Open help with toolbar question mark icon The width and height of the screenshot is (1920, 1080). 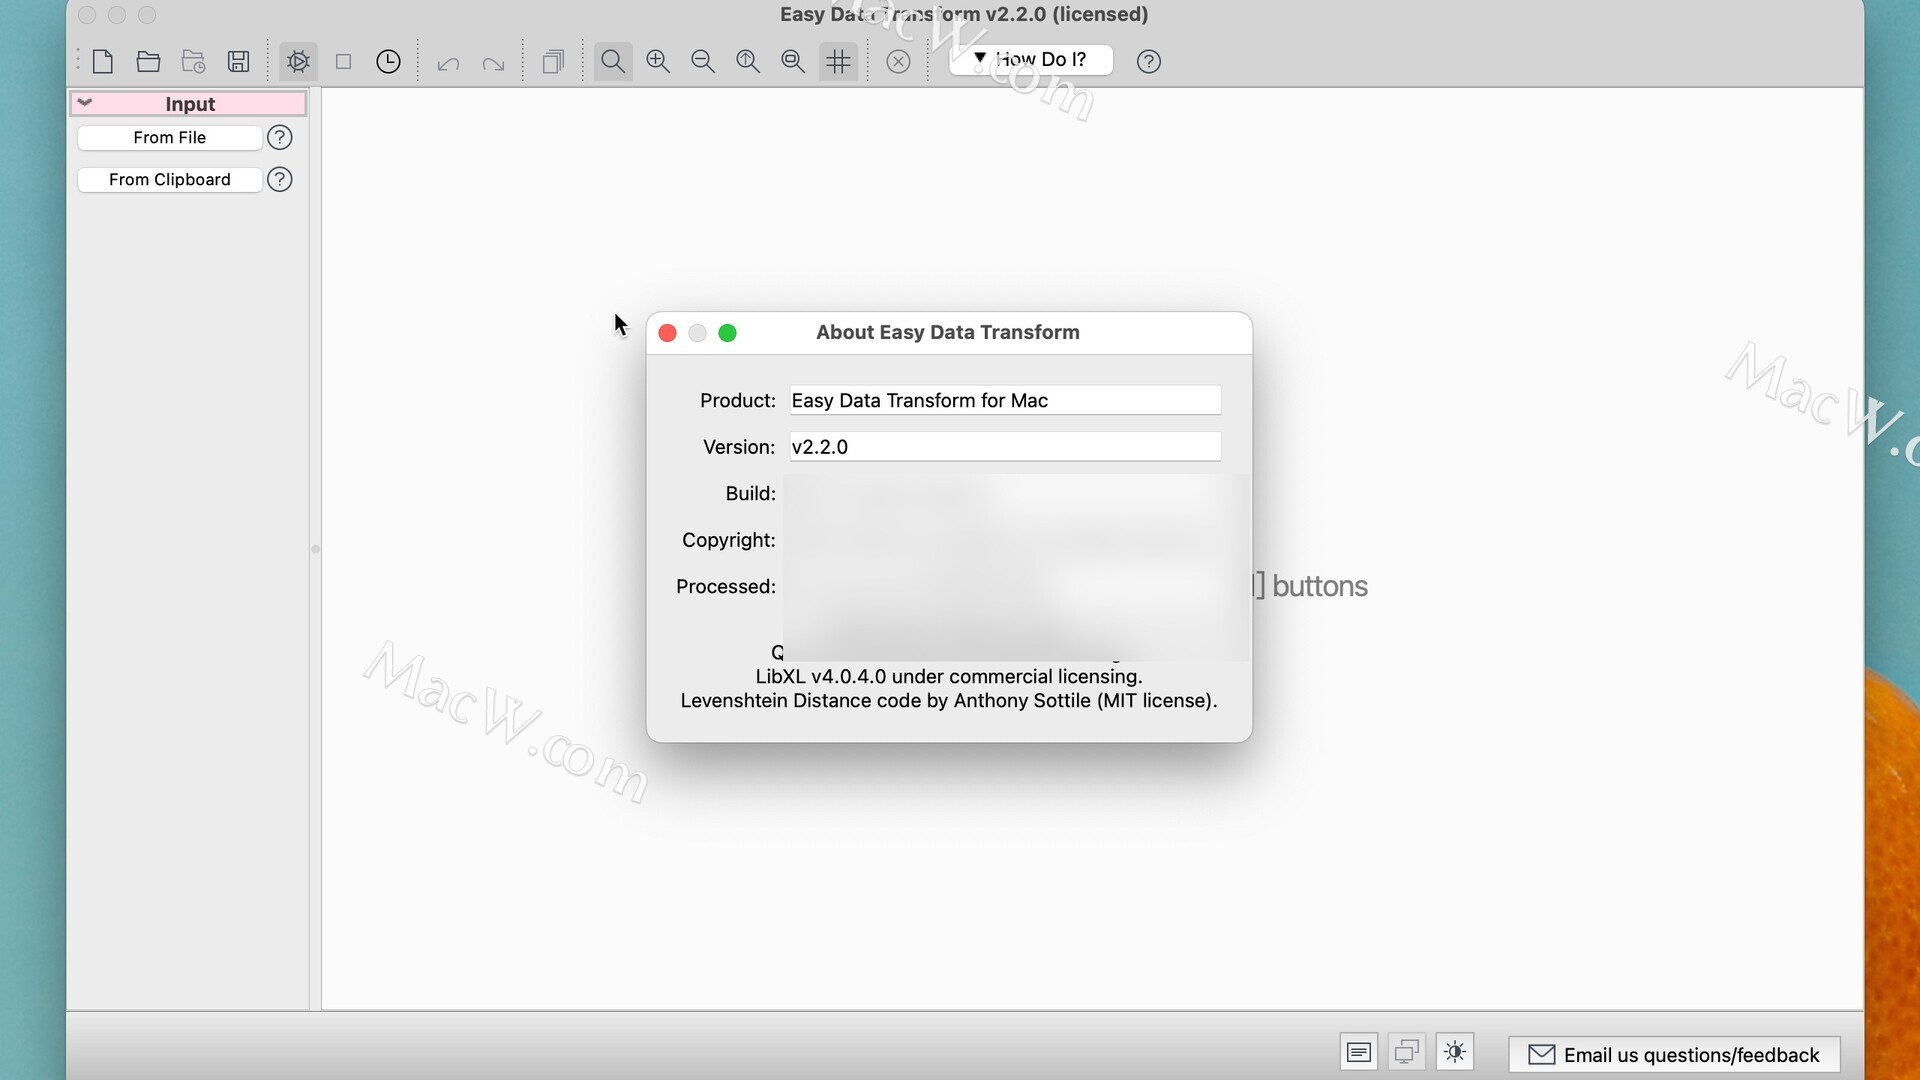click(x=1149, y=62)
